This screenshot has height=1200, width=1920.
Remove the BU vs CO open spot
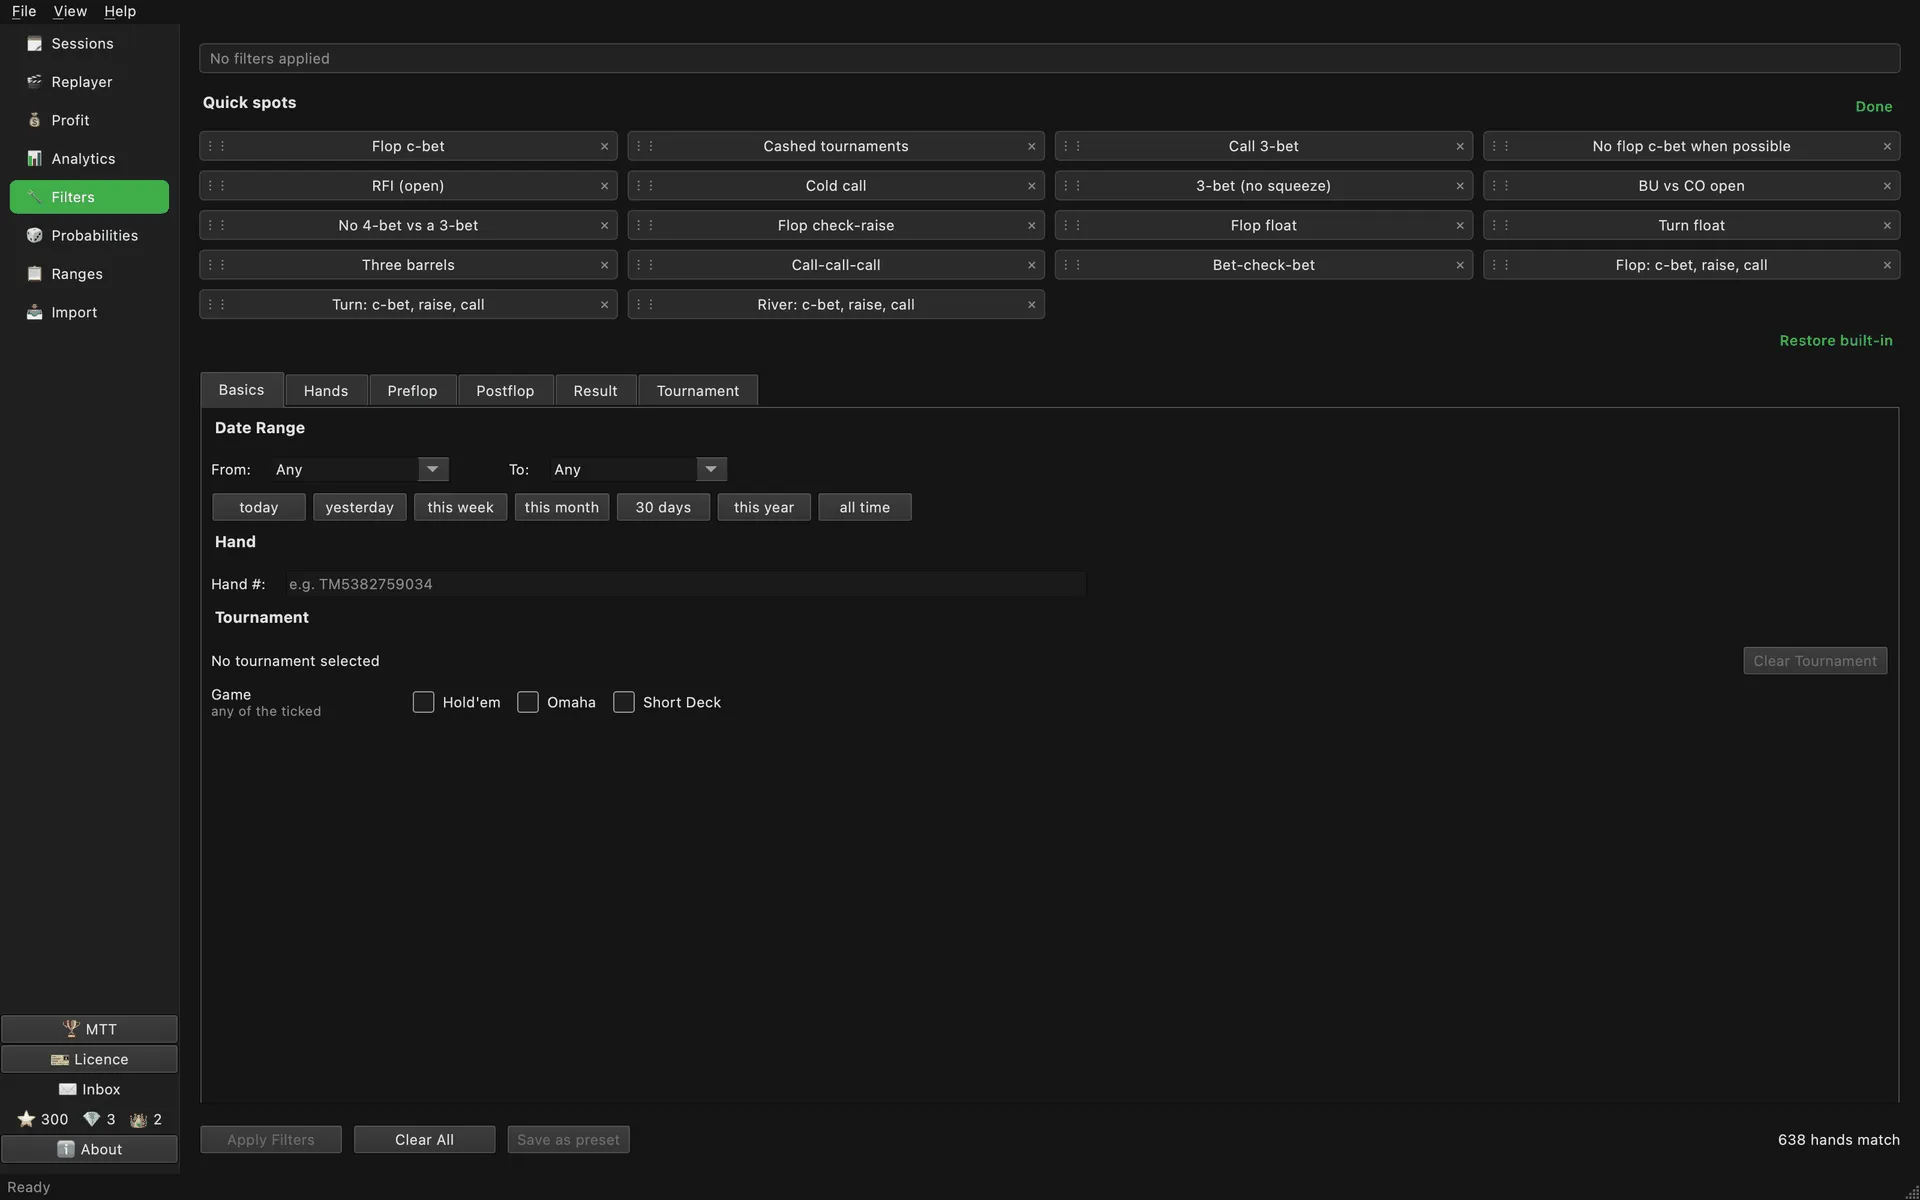[x=1887, y=186]
